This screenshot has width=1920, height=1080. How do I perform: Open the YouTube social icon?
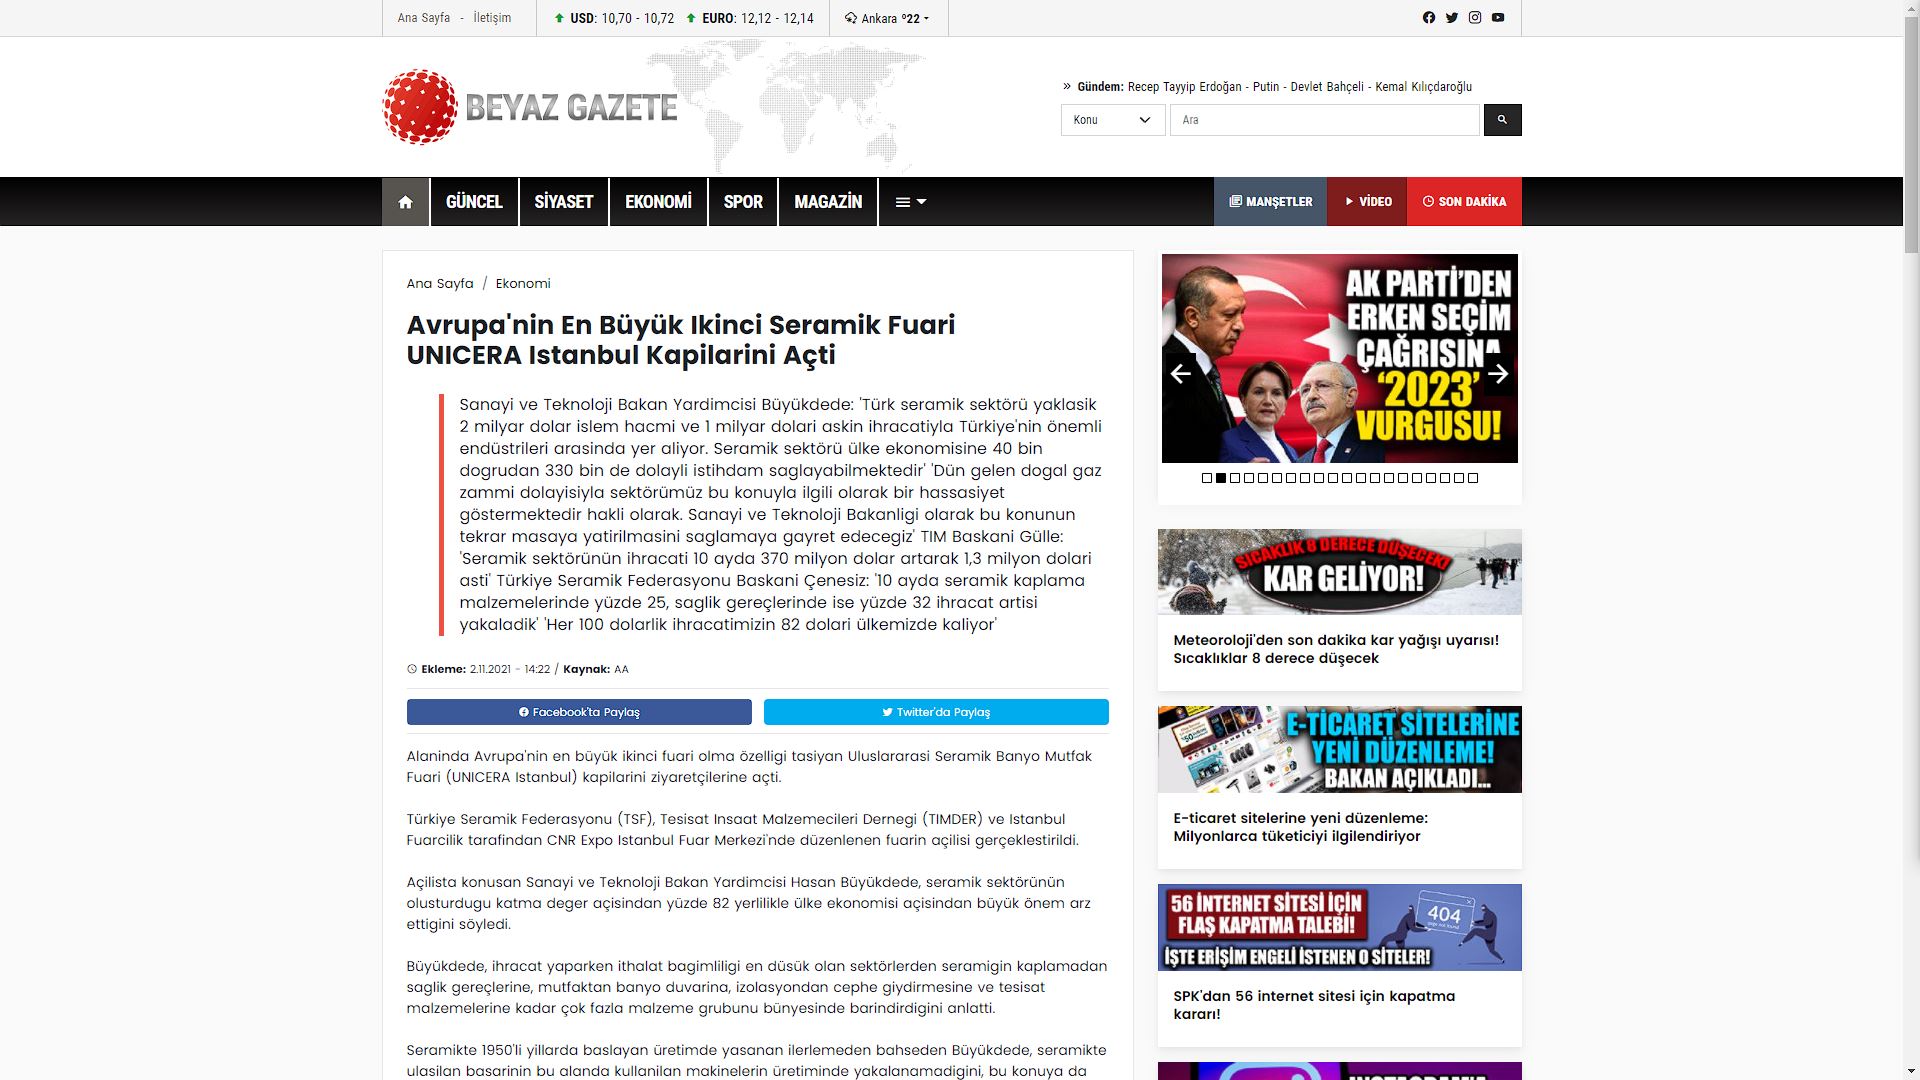1497,18
